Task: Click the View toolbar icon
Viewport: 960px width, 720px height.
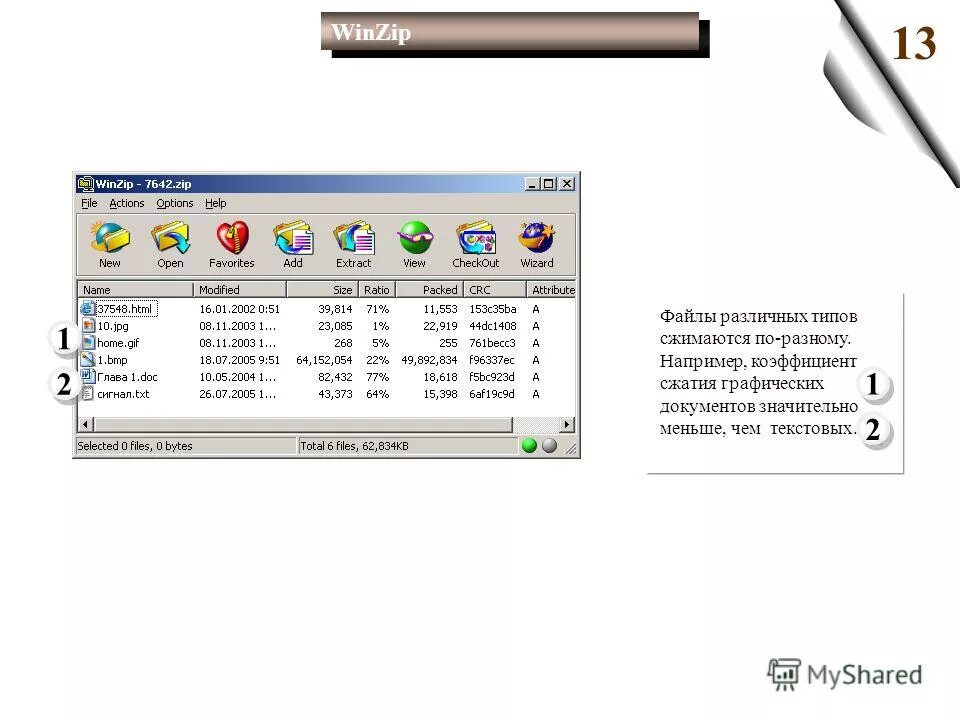Action: coord(415,237)
